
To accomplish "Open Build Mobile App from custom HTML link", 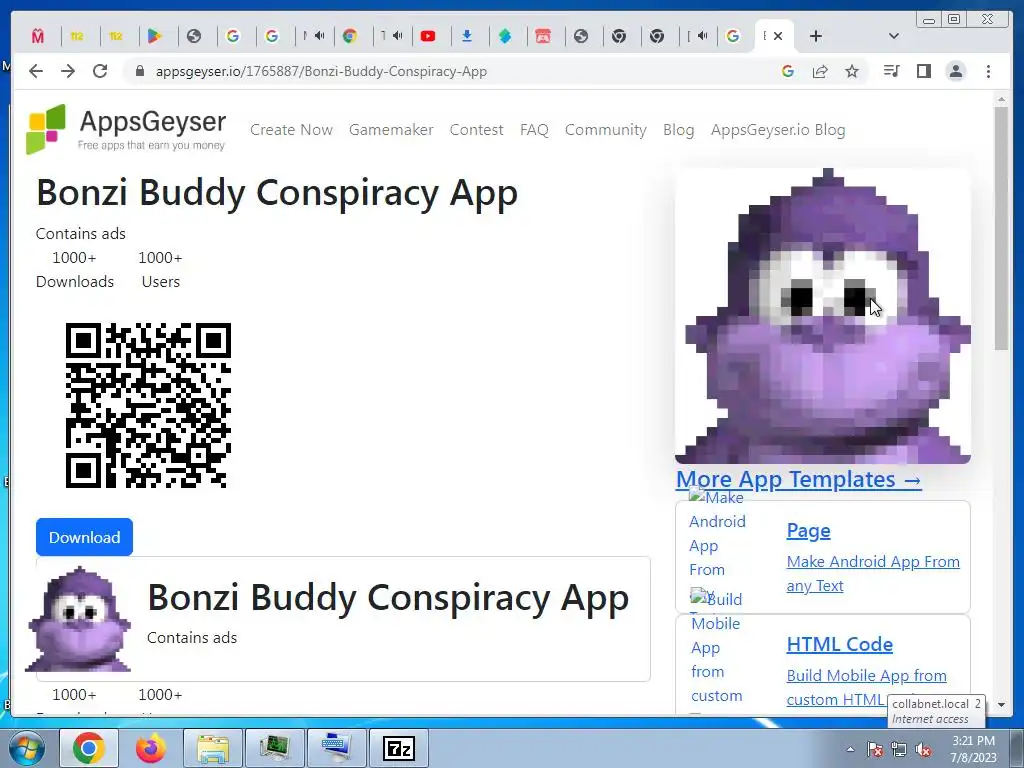I will pyautogui.click(x=867, y=687).
